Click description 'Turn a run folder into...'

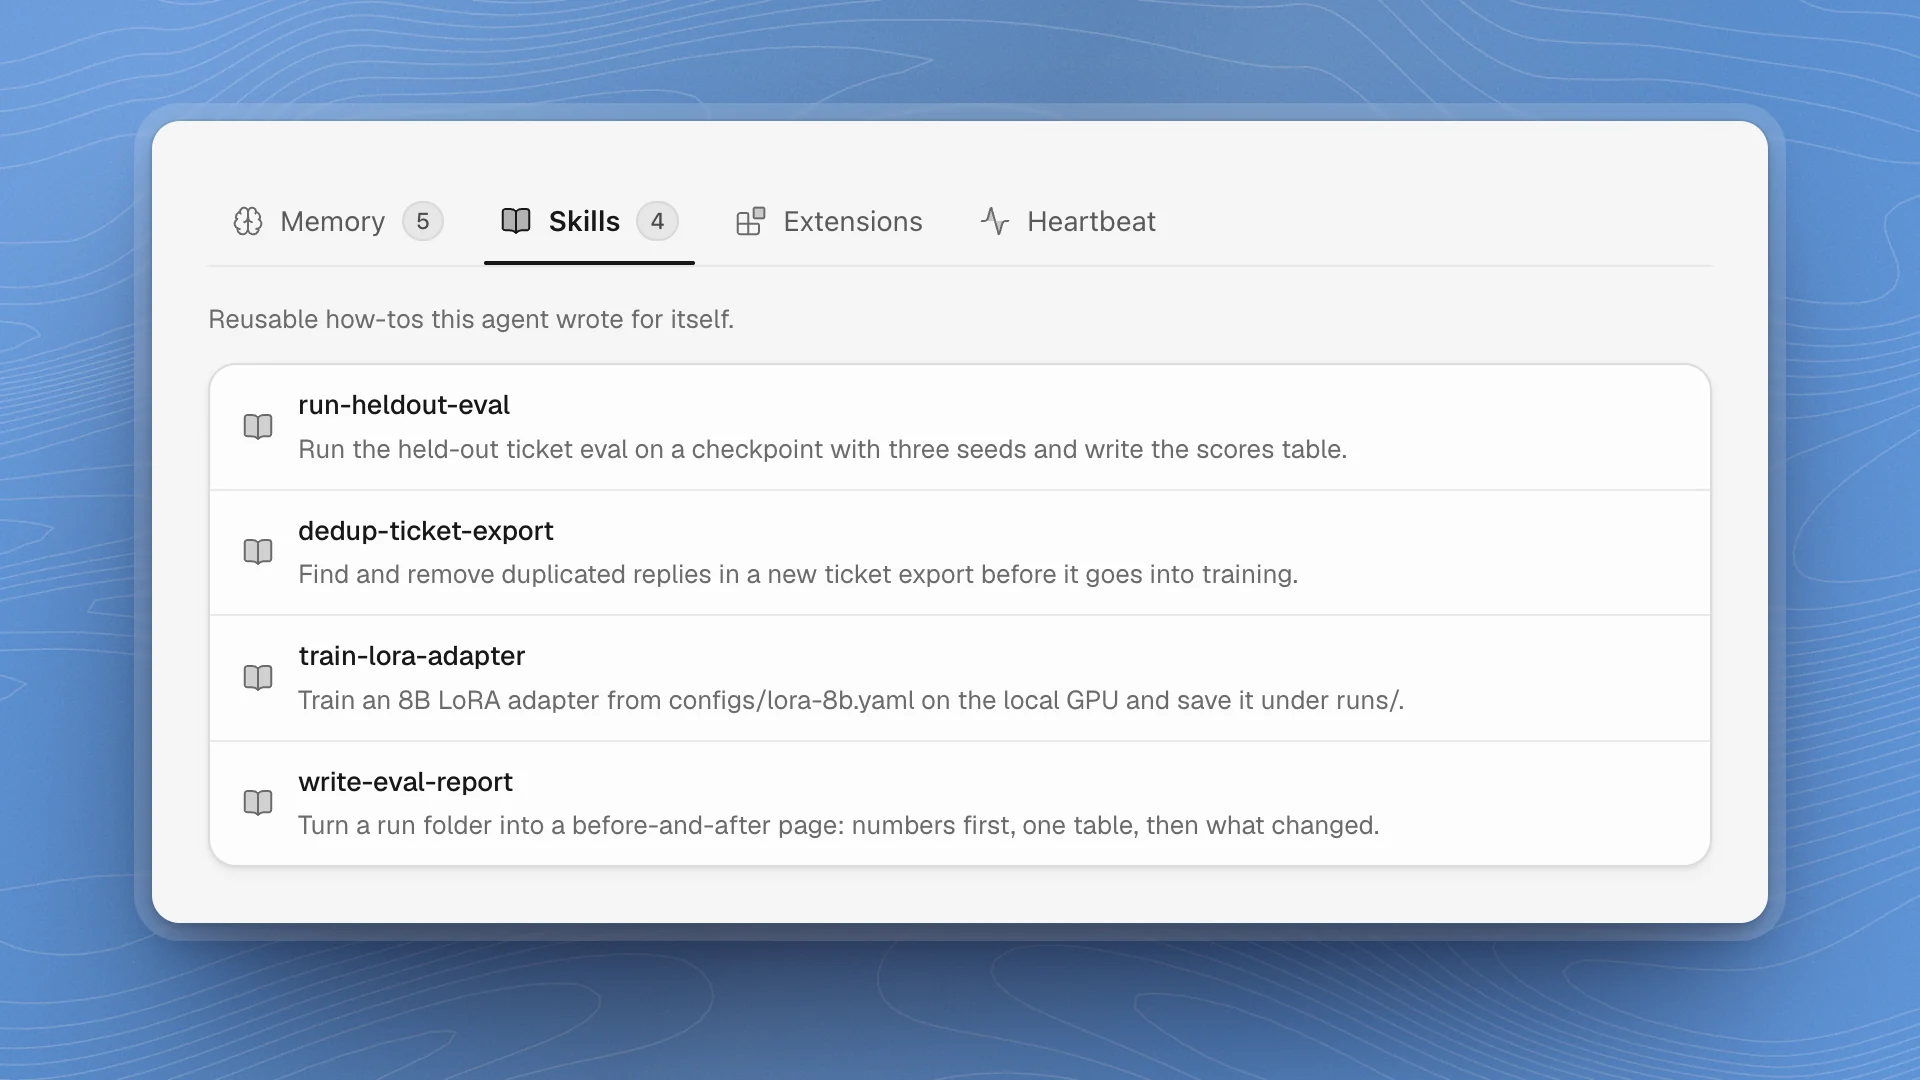(x=839, y=826)
